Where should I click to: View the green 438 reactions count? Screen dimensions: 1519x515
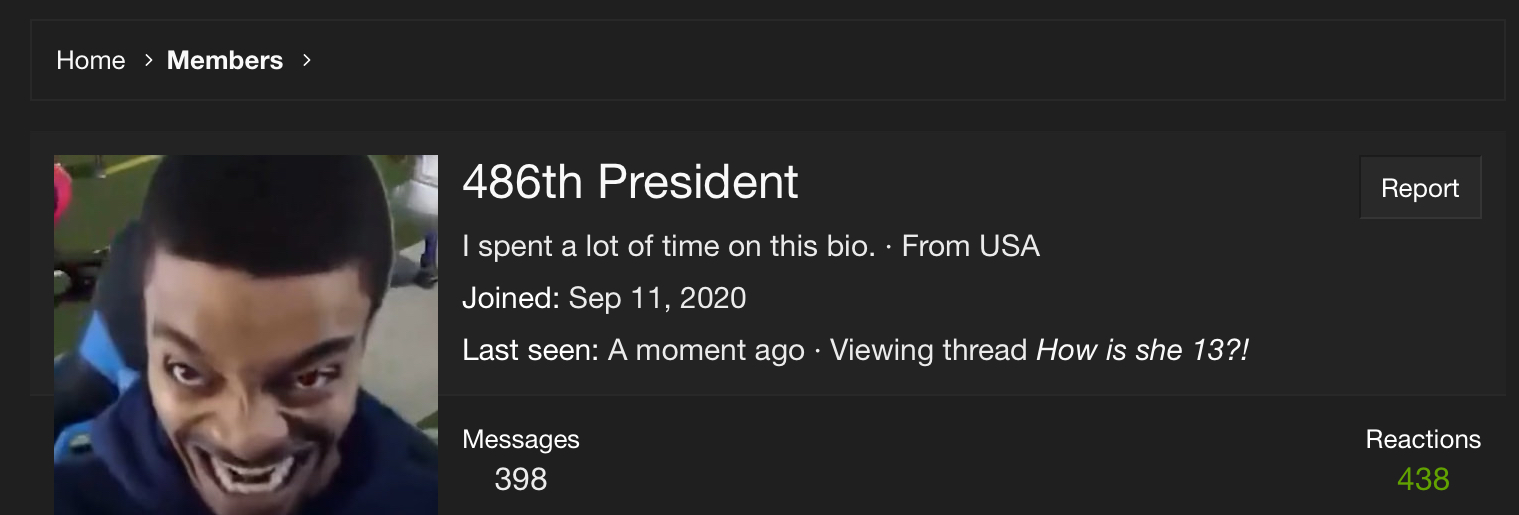click(x=1423, y=479)
